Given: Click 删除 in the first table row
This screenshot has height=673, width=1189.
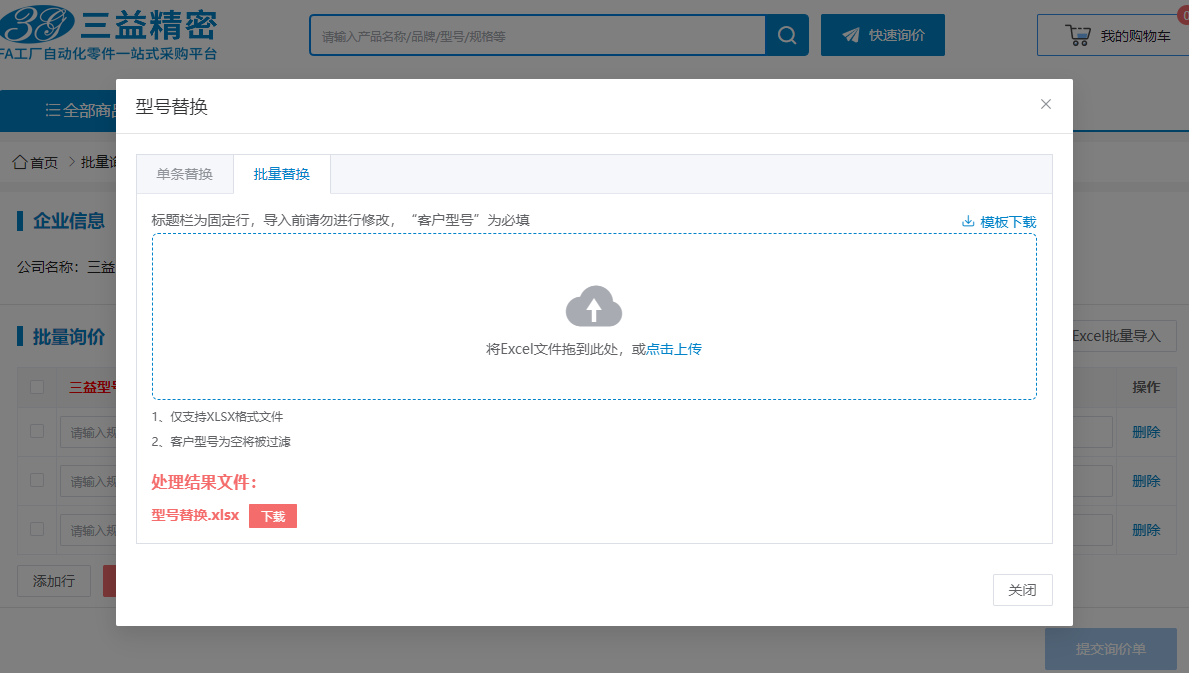Looking at the screenshot, I should [1146, 432].
